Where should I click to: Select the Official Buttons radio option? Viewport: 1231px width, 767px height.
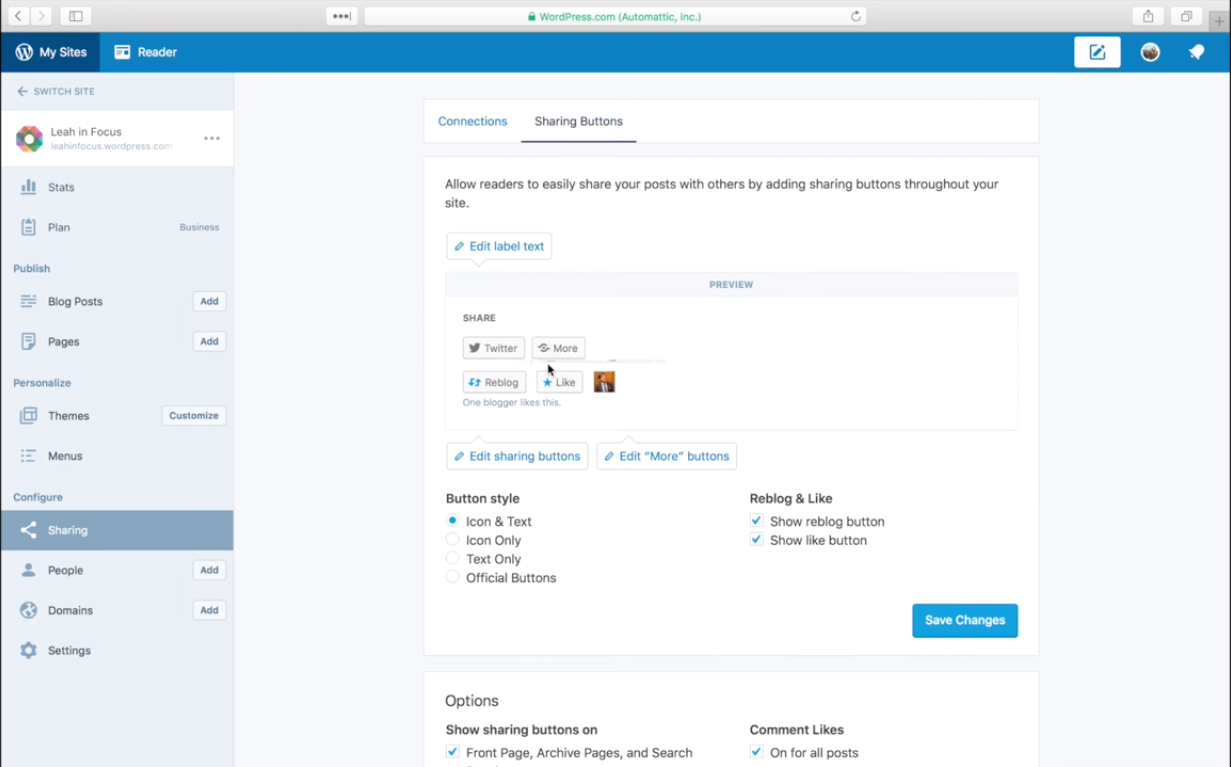click(453, 578)
